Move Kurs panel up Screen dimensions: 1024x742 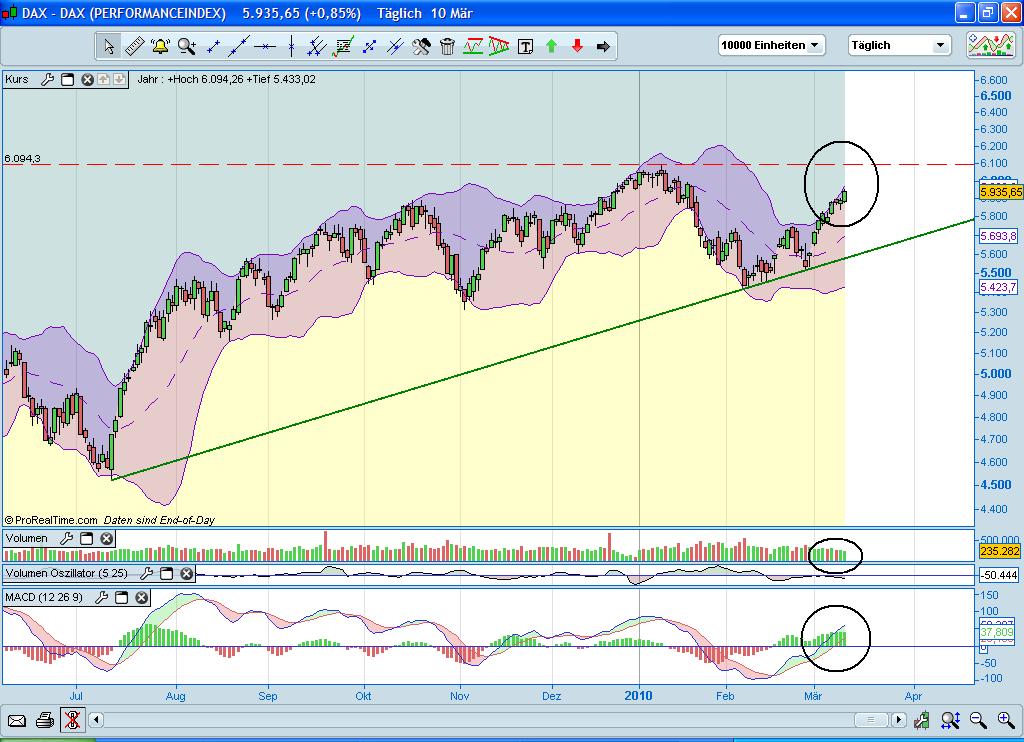tap(104, 80)
